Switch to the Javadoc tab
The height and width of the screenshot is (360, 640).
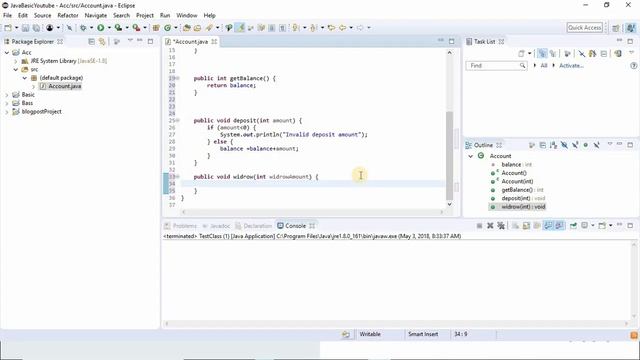pyautogui.click(x=216, y=226)
